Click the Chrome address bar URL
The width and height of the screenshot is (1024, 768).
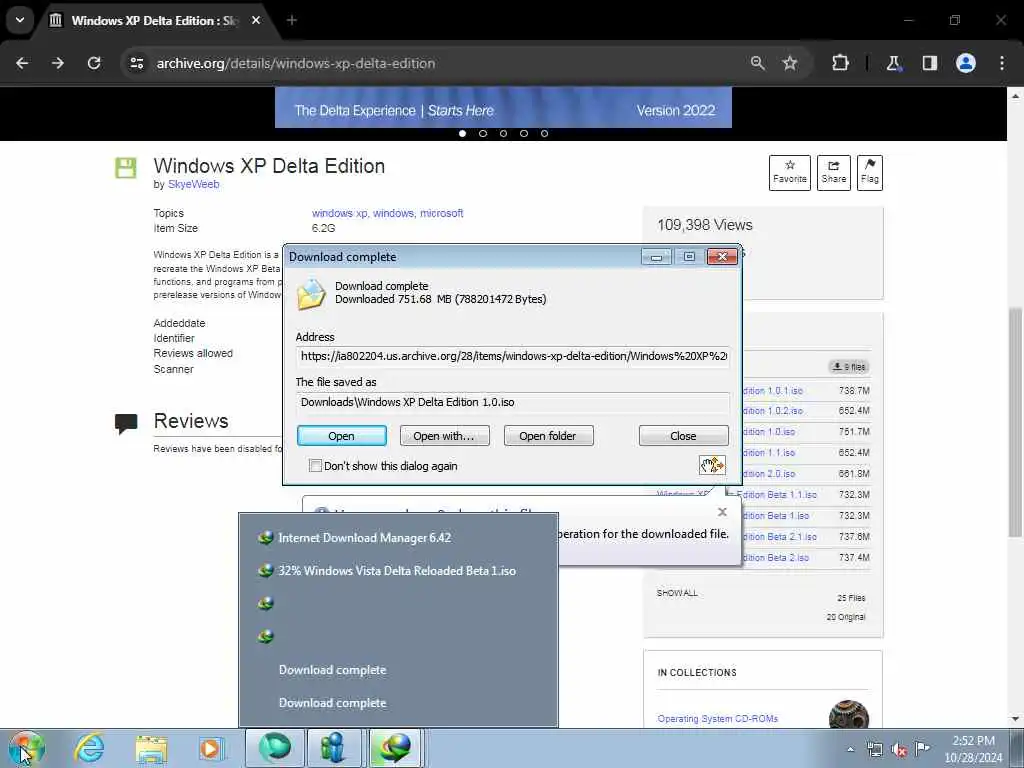[296, 63]
